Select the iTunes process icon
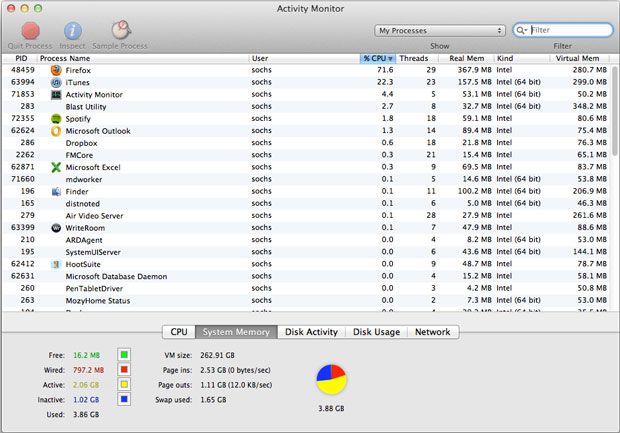This screenshot has height=433, width=620. click(x=56, y=82)
